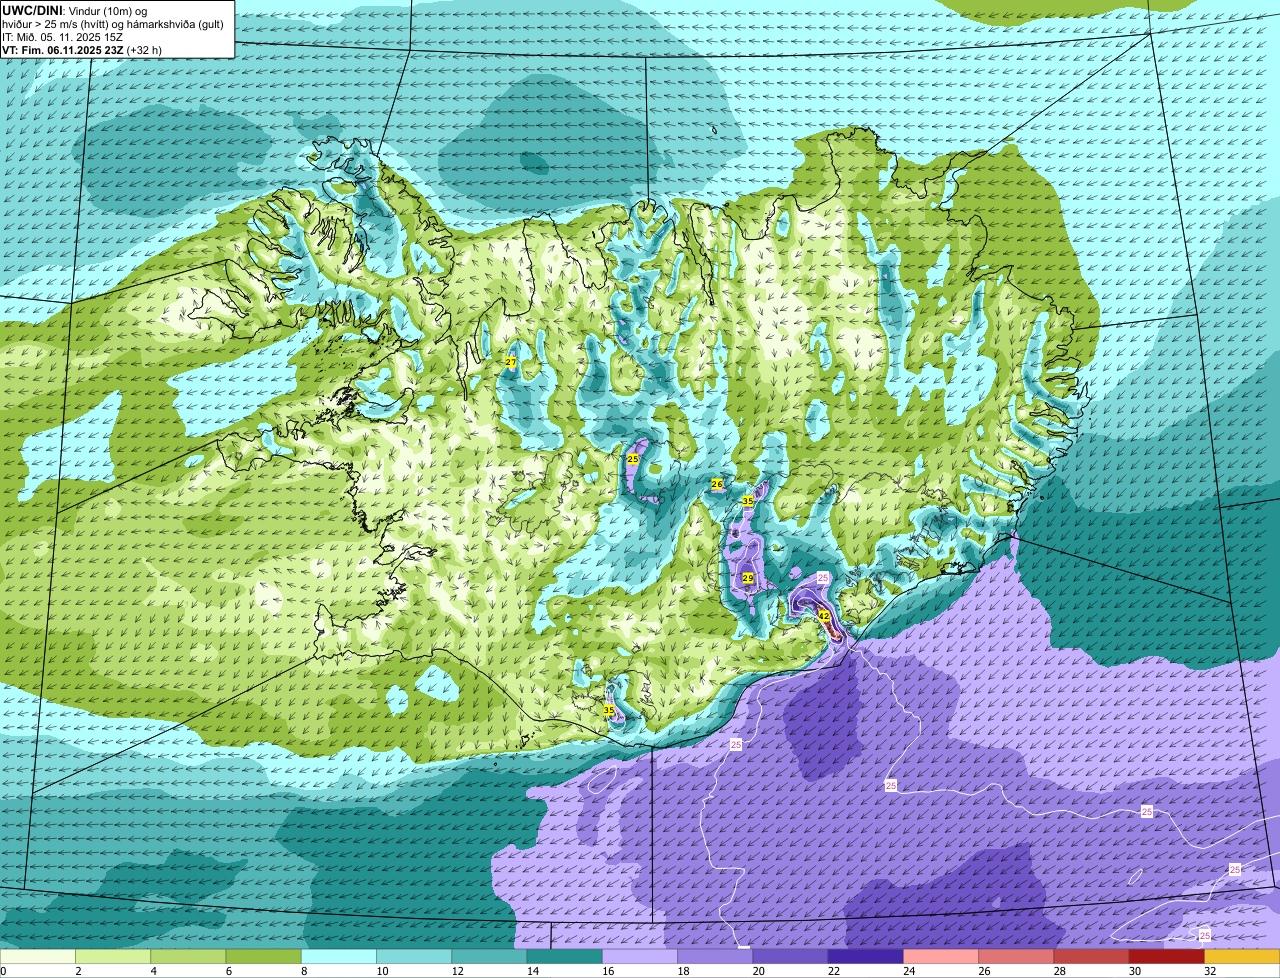
Task: Click the dark indigo 22–24 m/s legend swatch
Action: pyautogui.click(x=865, y=956)
